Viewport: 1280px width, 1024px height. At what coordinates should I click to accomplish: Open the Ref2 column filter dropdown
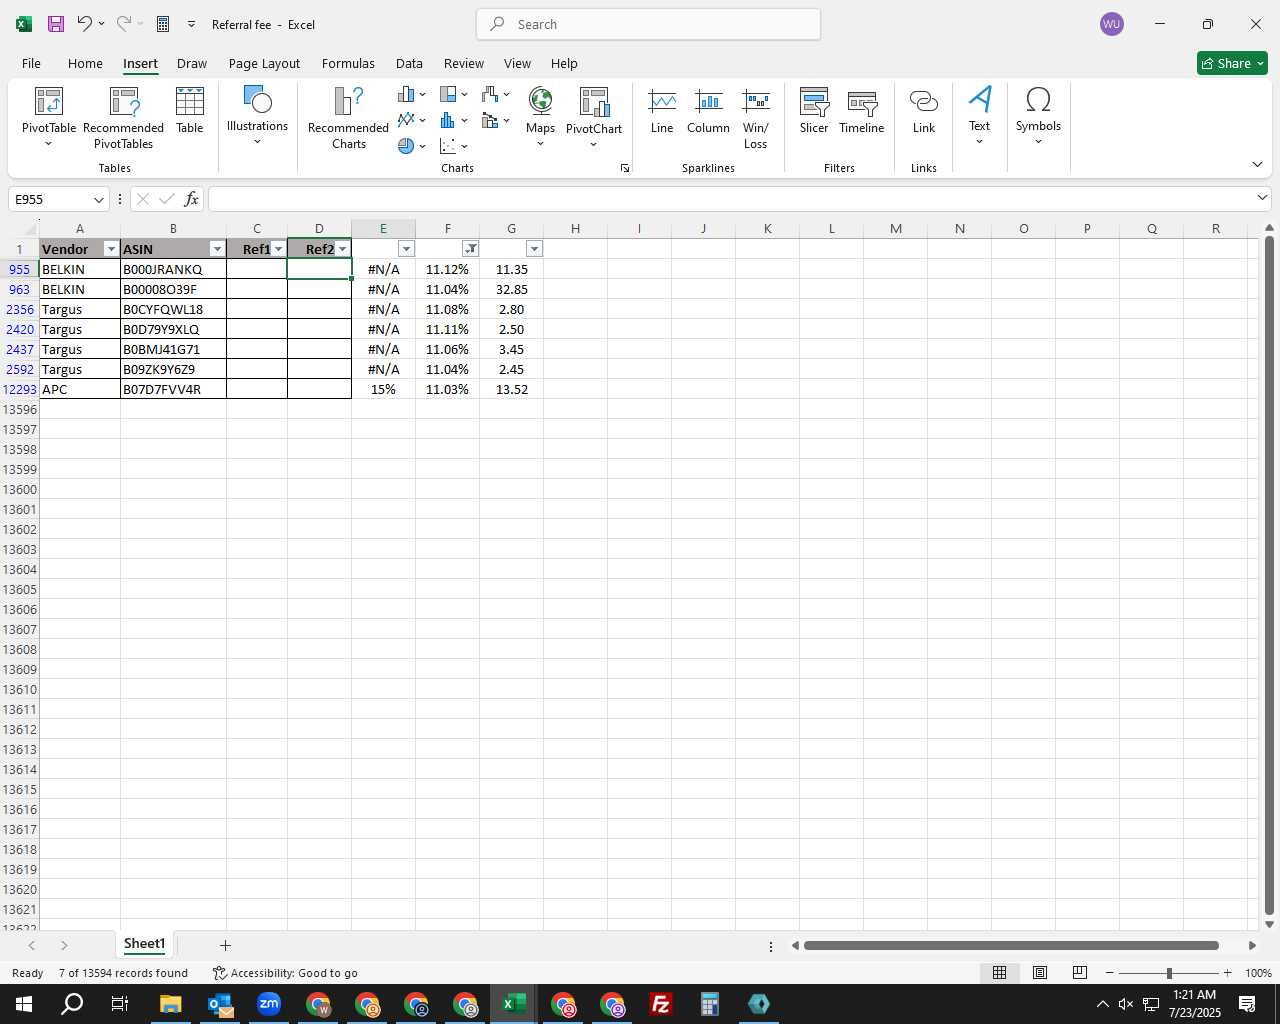[342, 249]
